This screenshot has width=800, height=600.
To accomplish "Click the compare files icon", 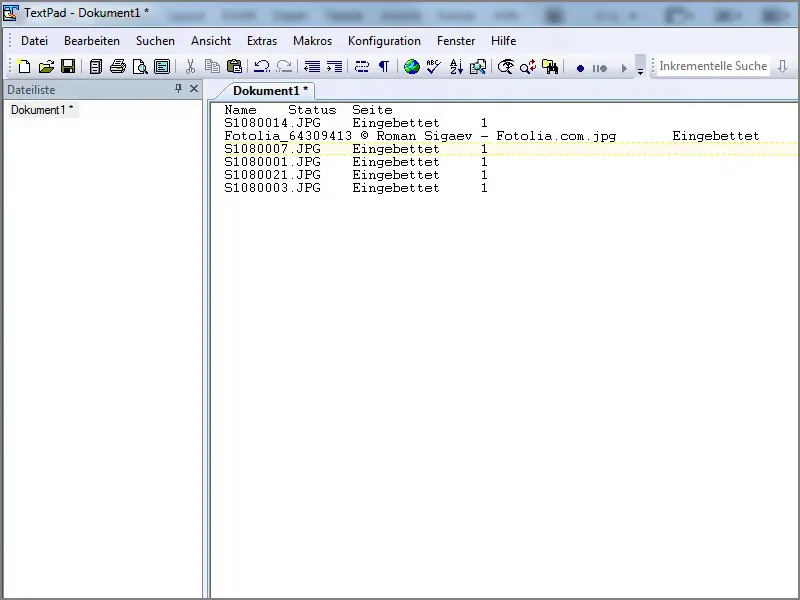I will click(478, 67).
